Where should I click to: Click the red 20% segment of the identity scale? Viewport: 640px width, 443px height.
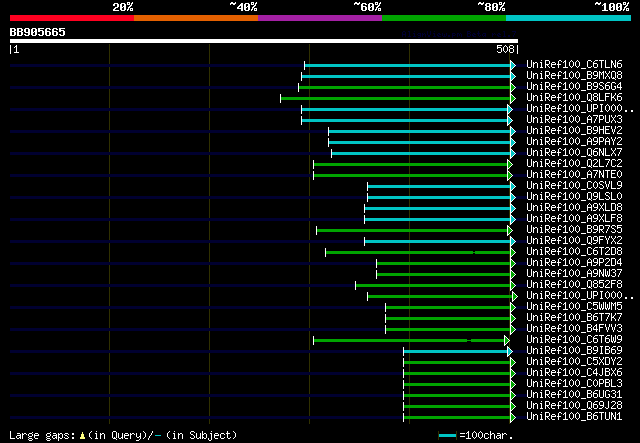pyautogui.click(x=72, y=18)
